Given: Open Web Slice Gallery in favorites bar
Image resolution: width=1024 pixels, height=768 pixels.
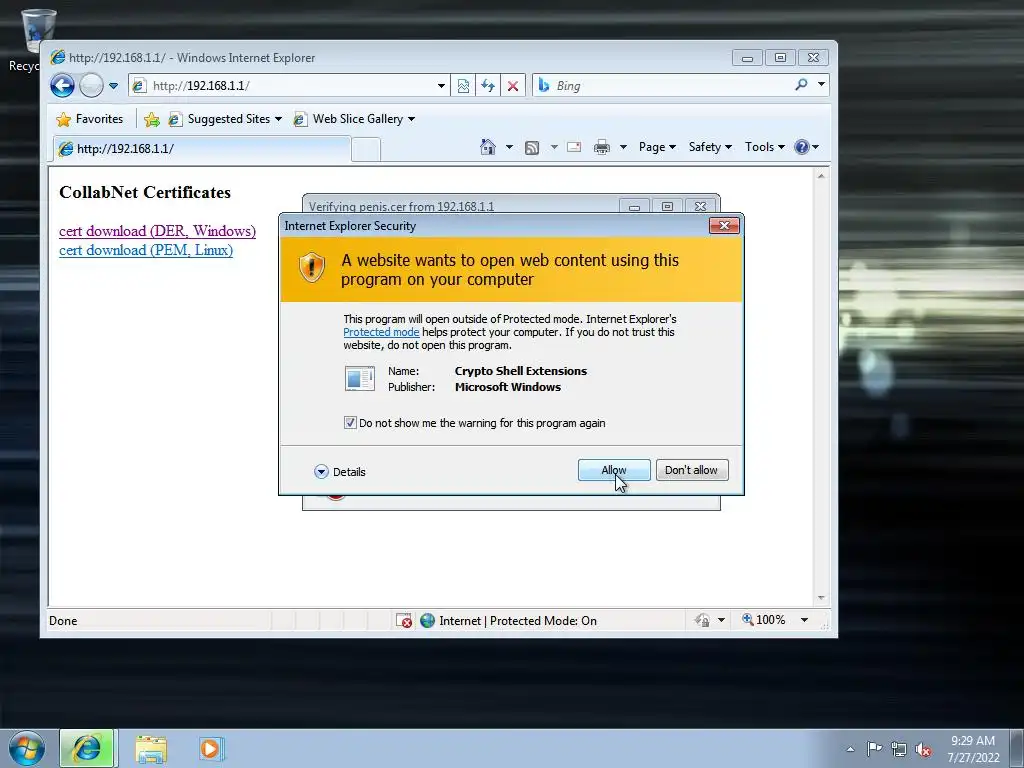Looking at the screenshot, I should click(x=354, y=119).
